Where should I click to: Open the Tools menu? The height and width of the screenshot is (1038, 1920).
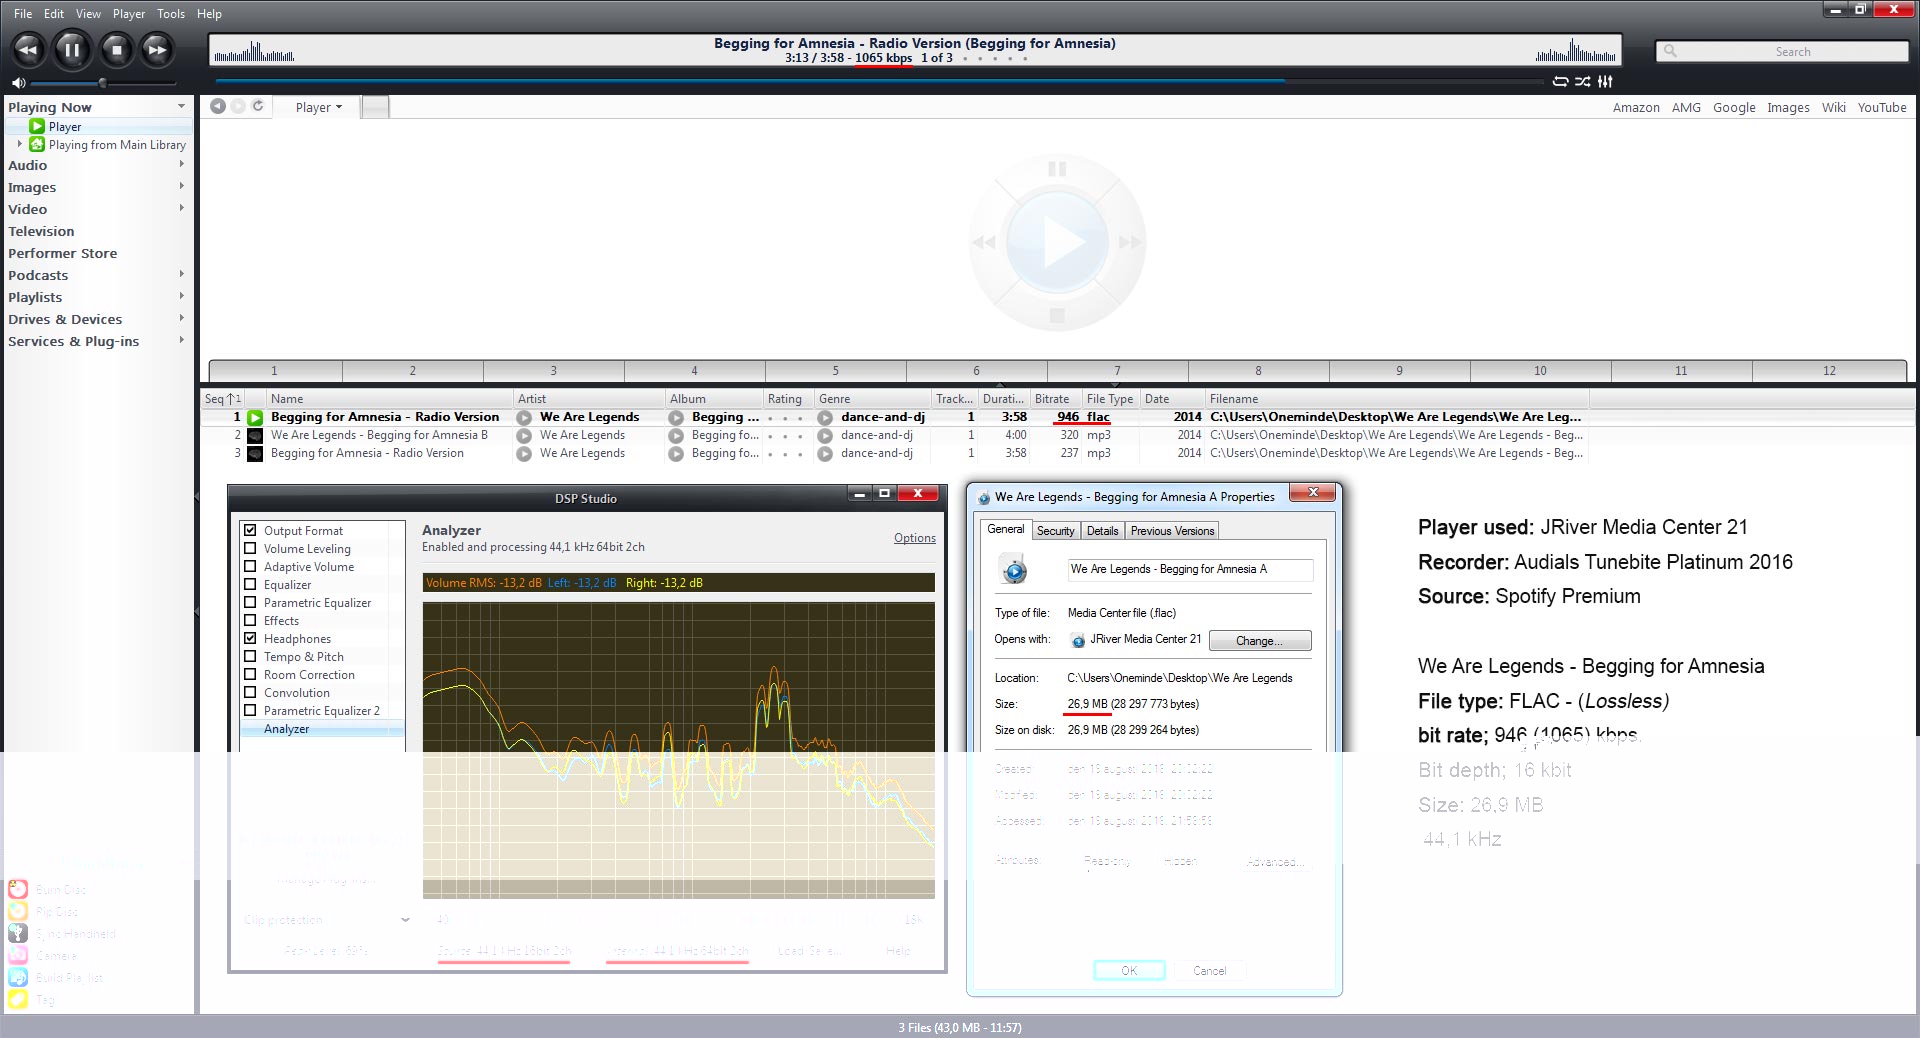(171, 14)
